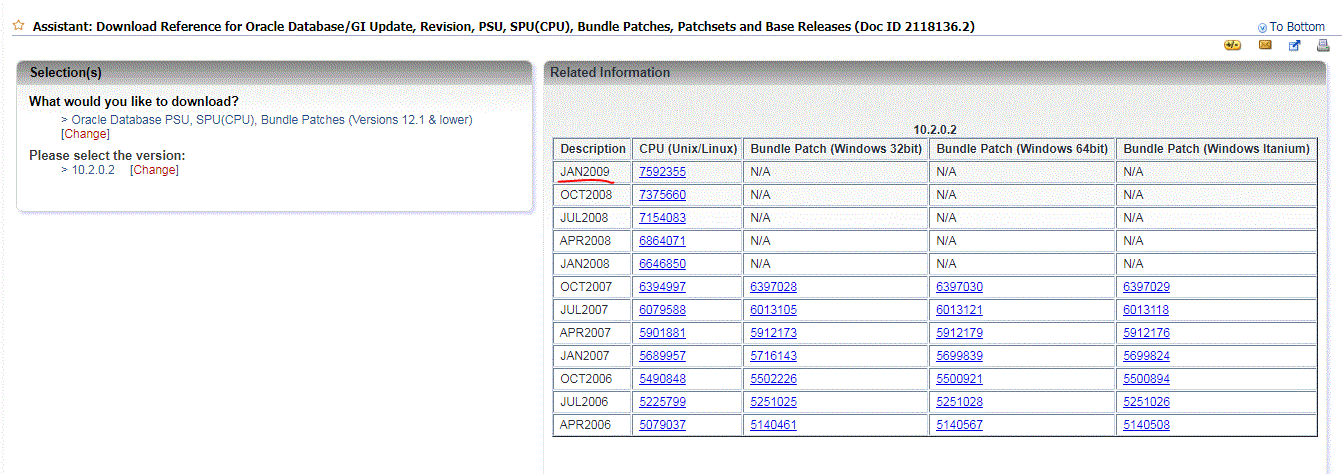Open JAN2008 CPU patch 6646850
Screen dimensions: 1342x474
click(662, 264)
